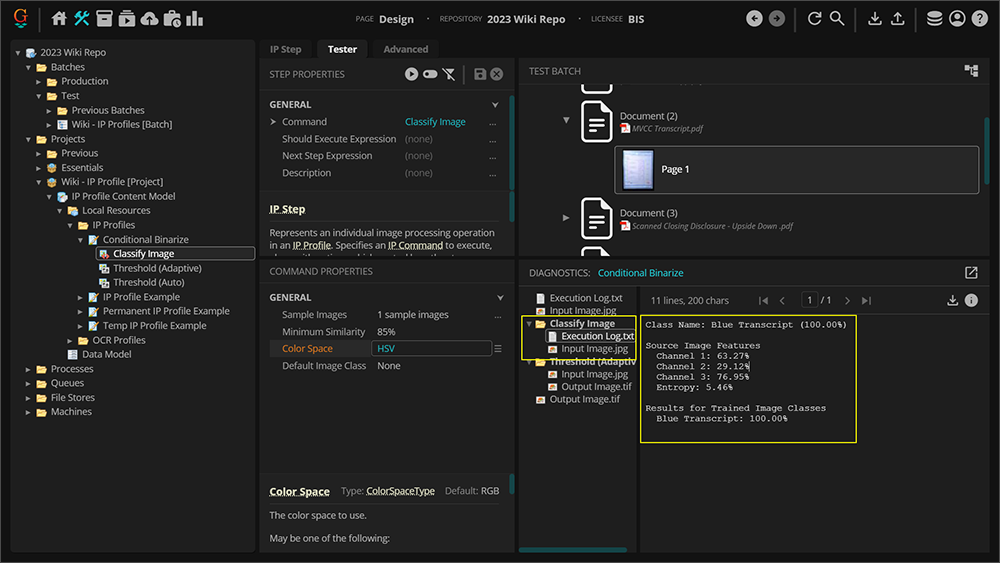The height and width of the screenshot is (563, 1000).
Task: Click the Home icon in top toolbar
Action: 59,18
